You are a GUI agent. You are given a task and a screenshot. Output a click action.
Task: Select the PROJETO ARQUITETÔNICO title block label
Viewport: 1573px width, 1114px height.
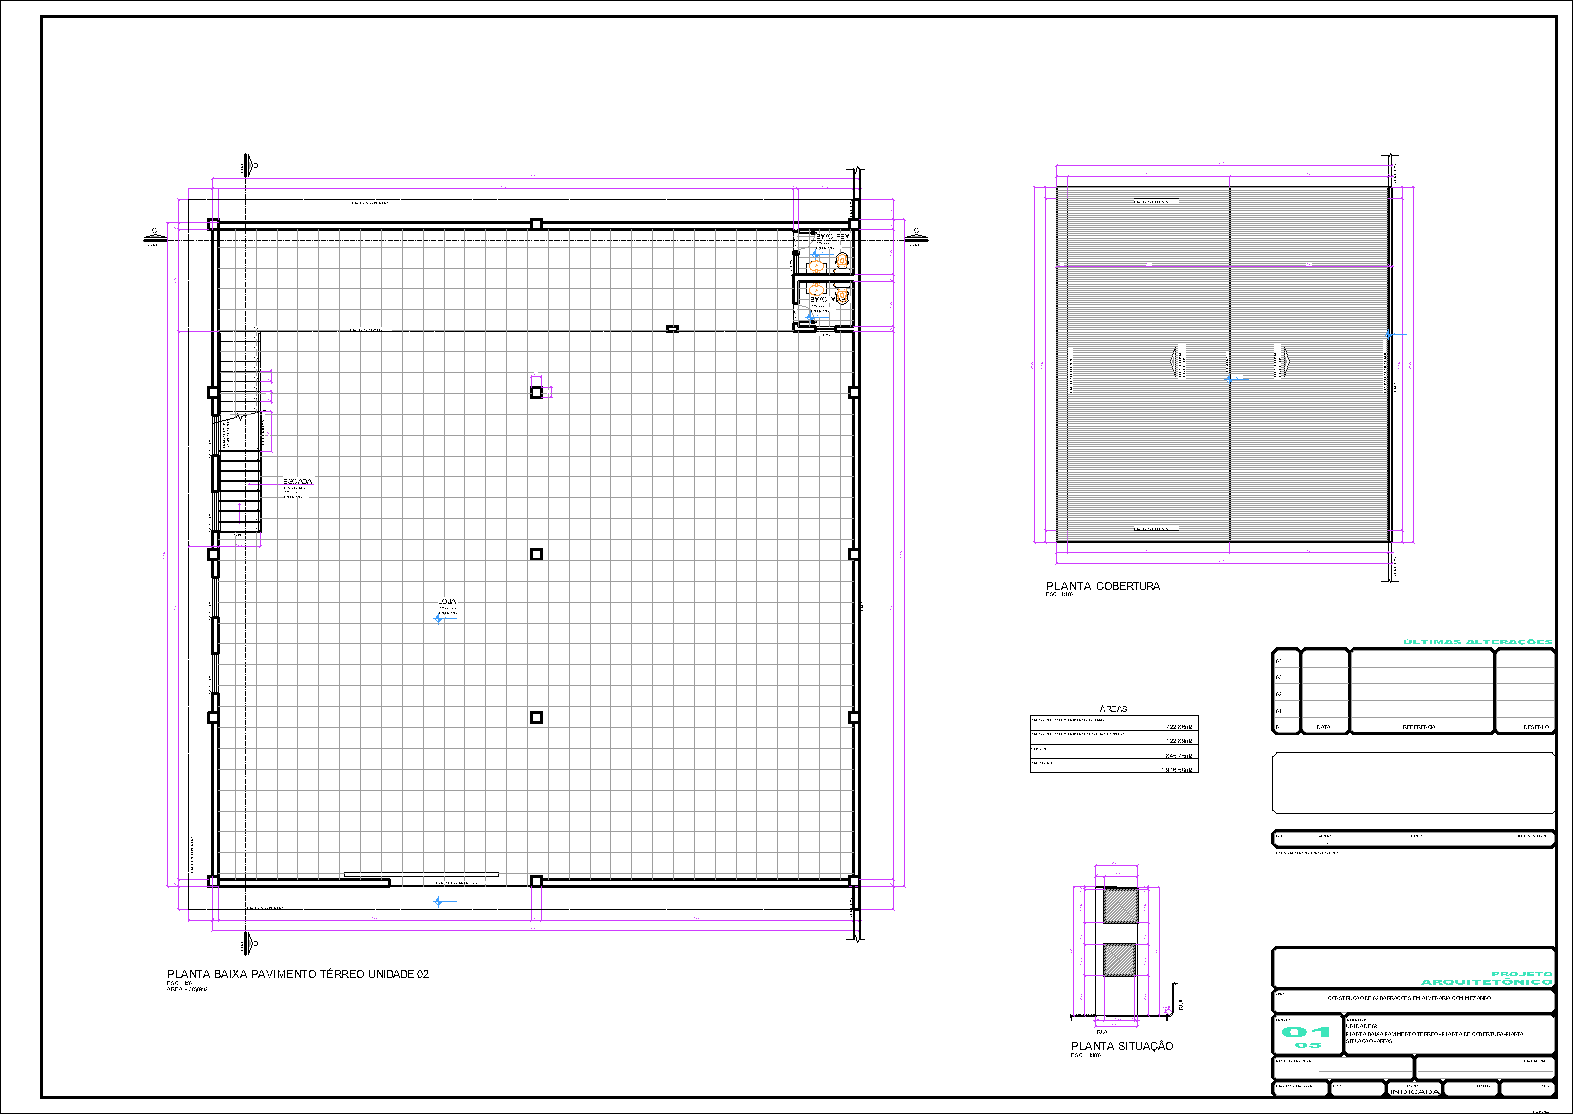coord(1488,978)
